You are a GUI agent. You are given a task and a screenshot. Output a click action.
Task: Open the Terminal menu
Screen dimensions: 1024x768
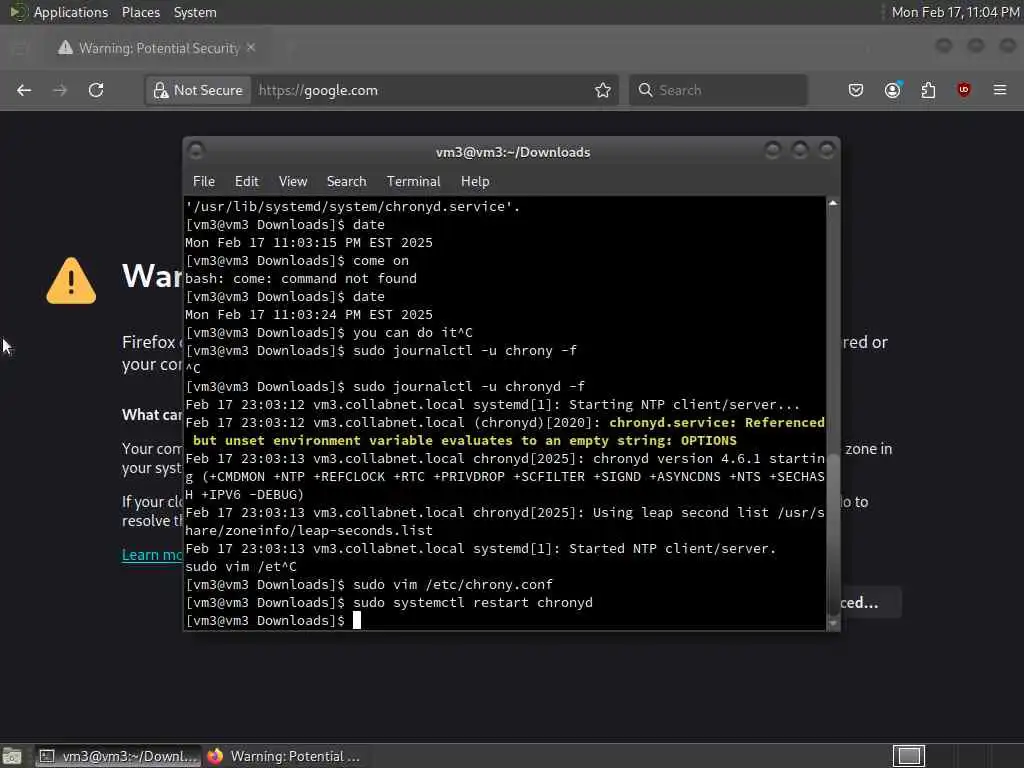tap(413, 182)
